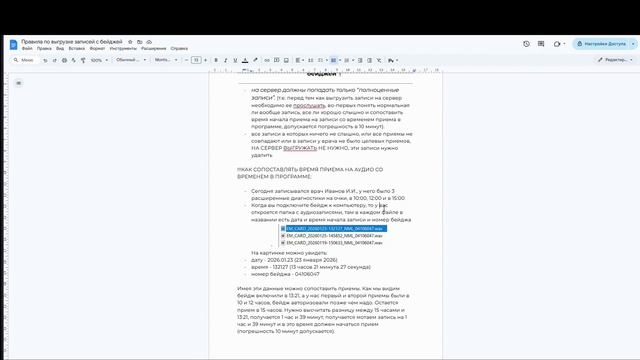Decrease the font size
Image resolution: width=640 pixels, height=360 pixels.
[x=187, y=60]
